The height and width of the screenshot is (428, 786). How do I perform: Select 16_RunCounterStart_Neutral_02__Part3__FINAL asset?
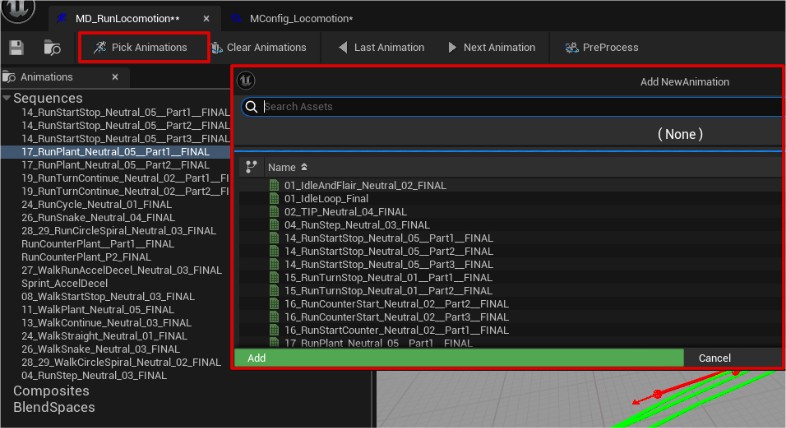(397, 317)
